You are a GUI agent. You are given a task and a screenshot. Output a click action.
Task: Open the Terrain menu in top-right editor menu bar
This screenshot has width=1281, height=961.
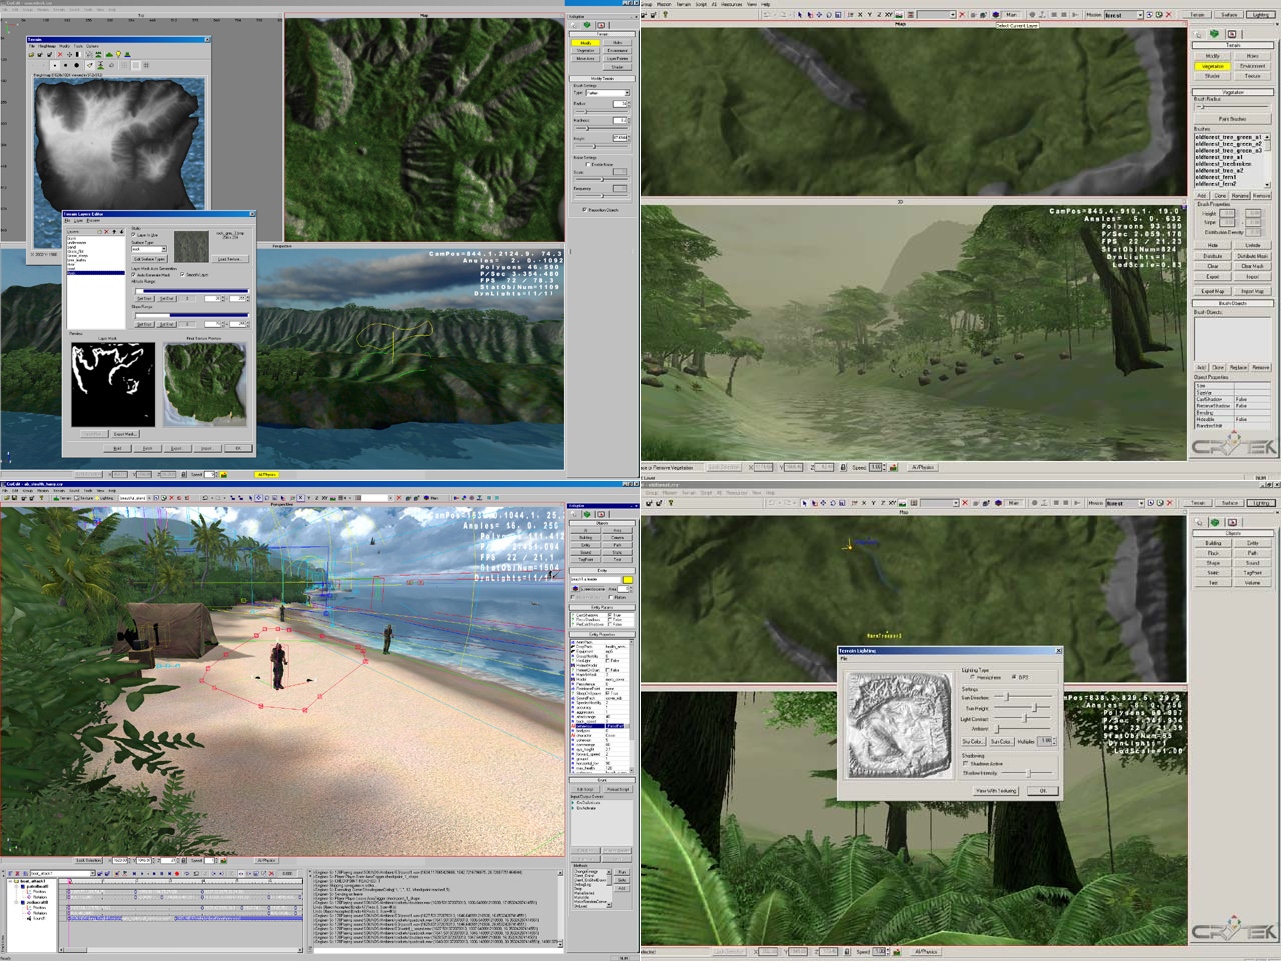[x=684, y=4]
